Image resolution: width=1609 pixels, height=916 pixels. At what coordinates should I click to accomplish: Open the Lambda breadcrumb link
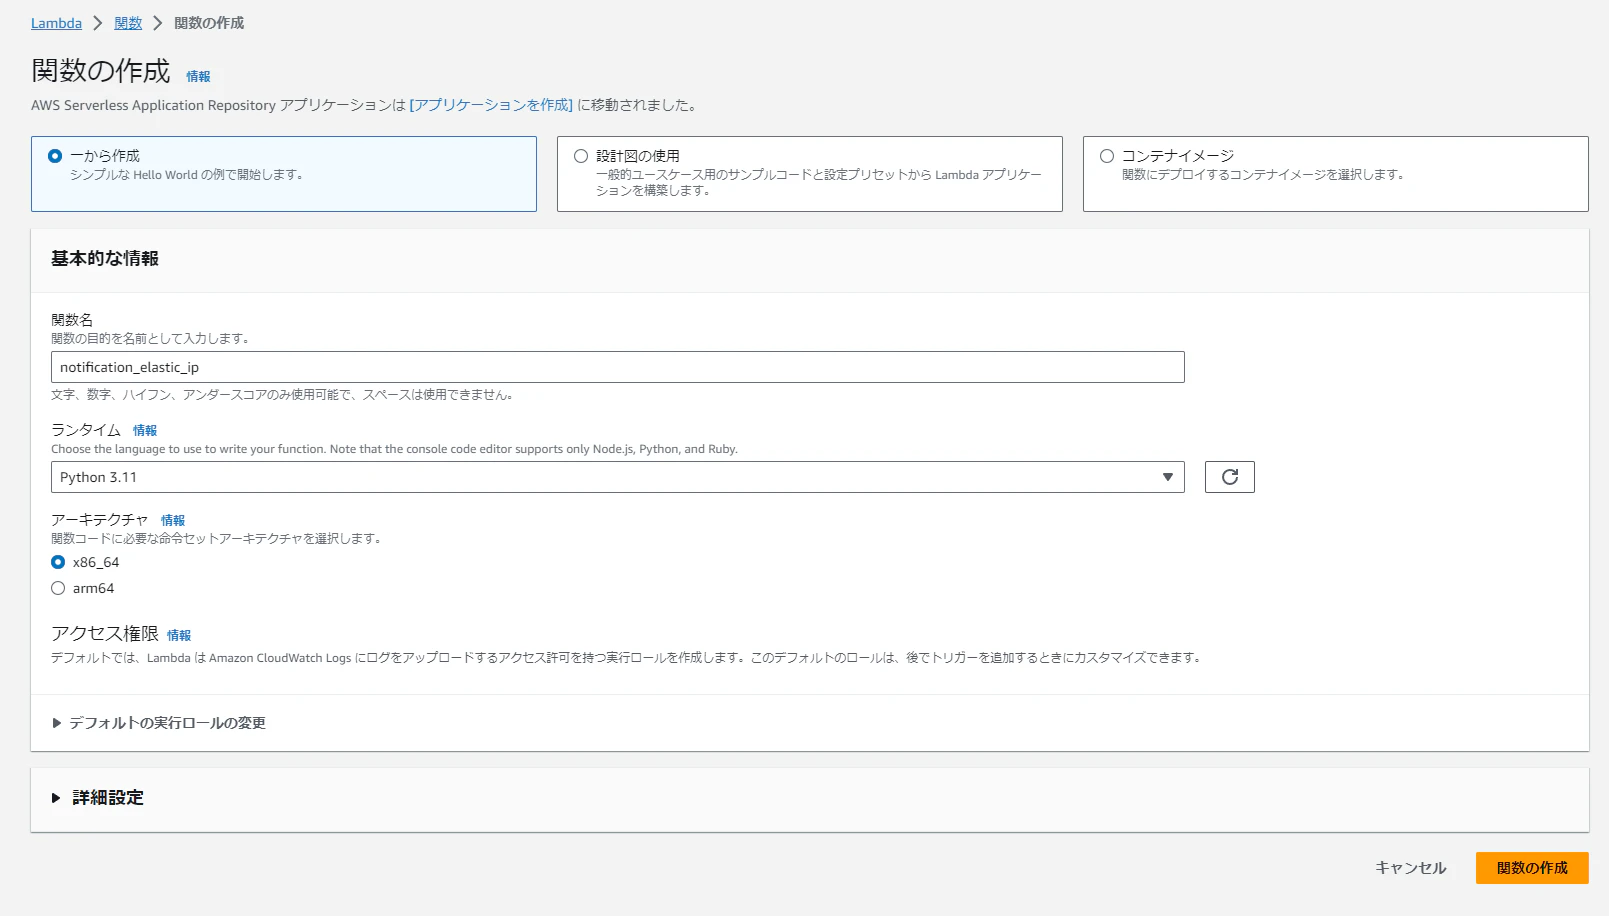click(x=56, y=23)
